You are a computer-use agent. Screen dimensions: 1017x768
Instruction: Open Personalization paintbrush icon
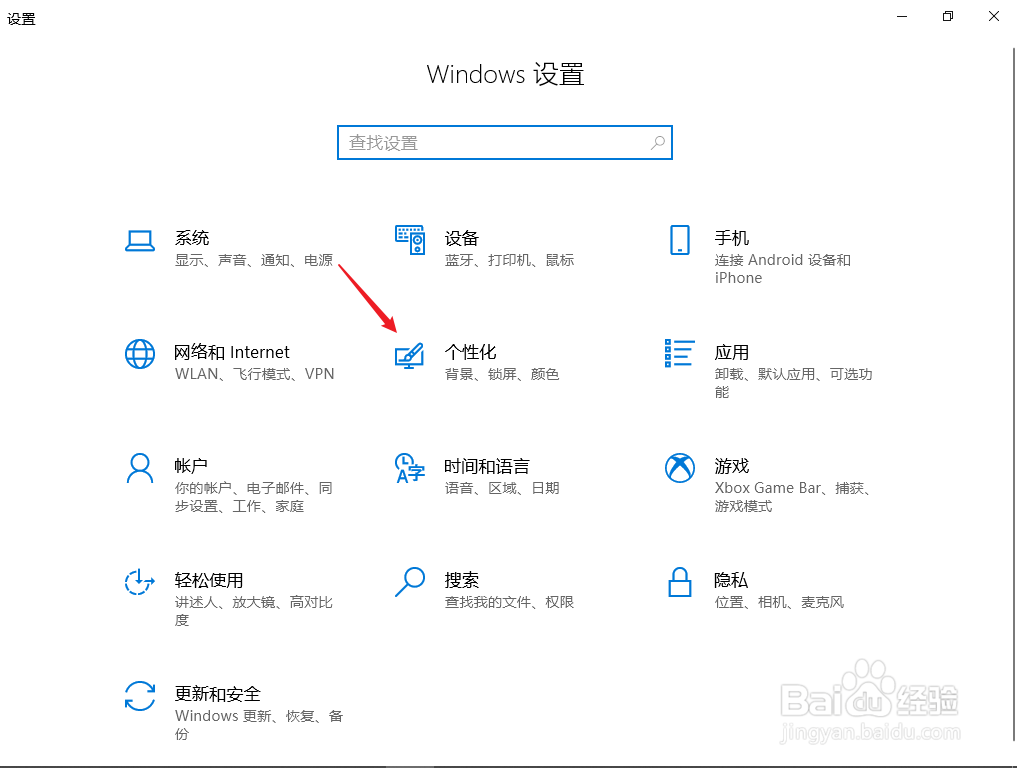coord(410,355)
